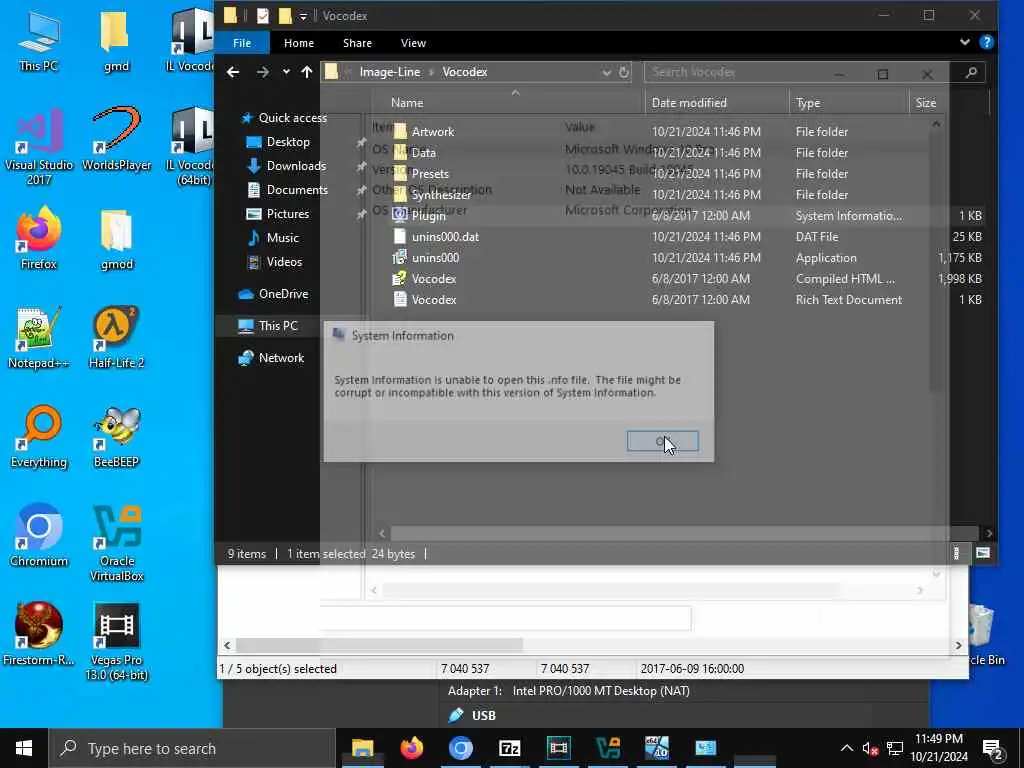
Task: Open Vegas Pro 13.0 desktop shortcut
Action: click(116, 641)
